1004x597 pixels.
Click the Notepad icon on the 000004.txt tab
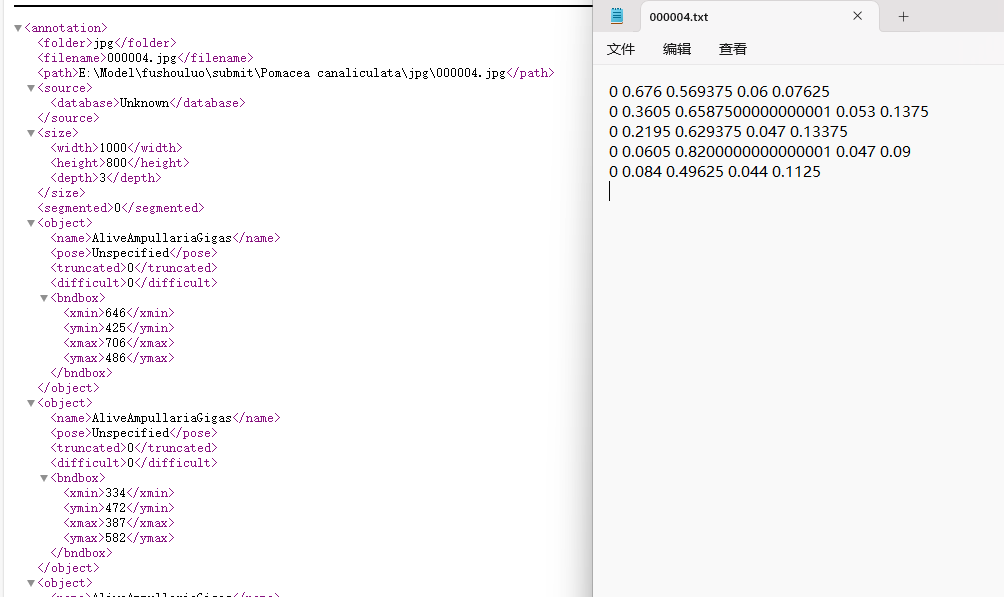[x=614, y=16]
